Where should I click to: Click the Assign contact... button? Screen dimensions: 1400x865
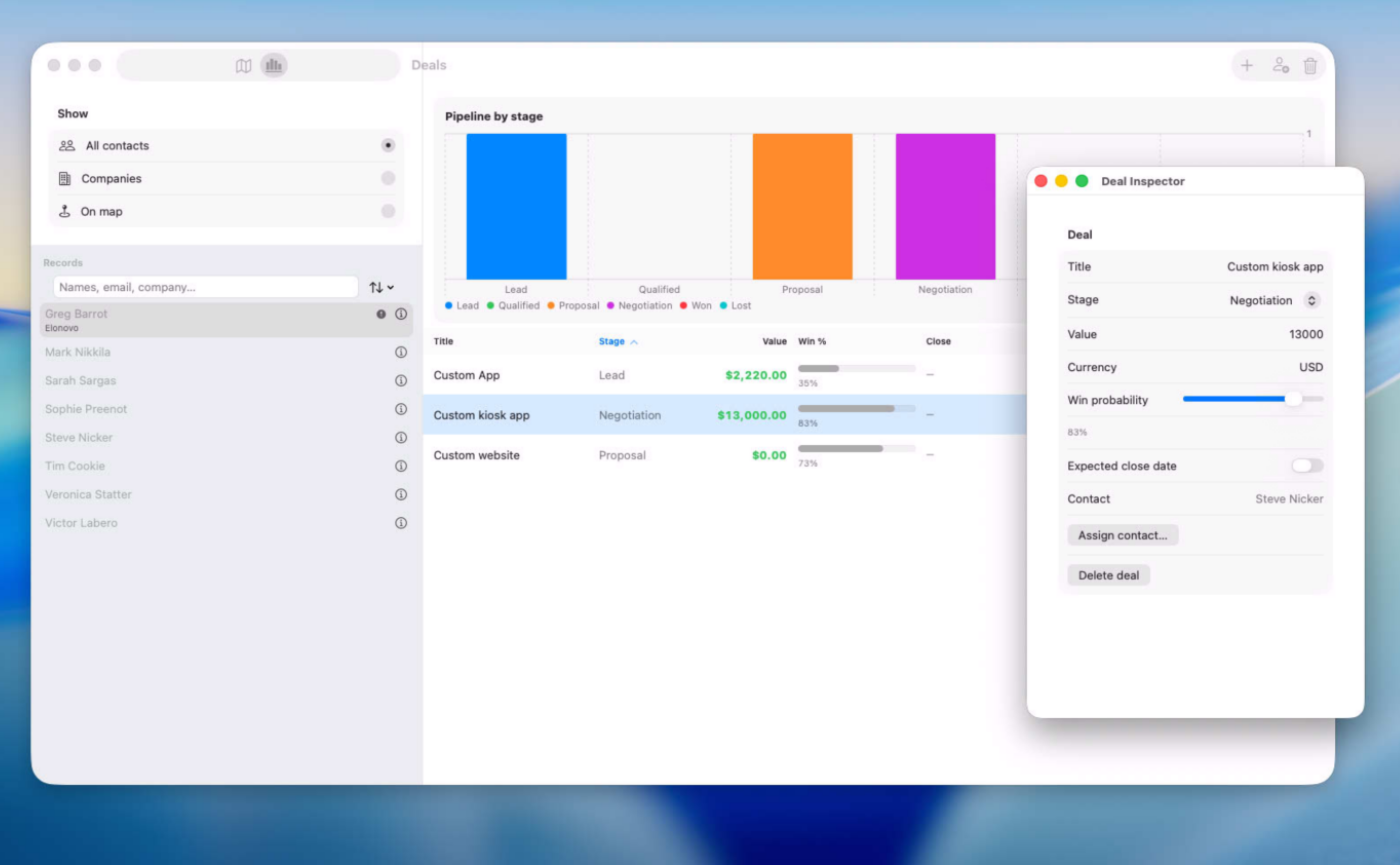click(x=1122, y=536)
